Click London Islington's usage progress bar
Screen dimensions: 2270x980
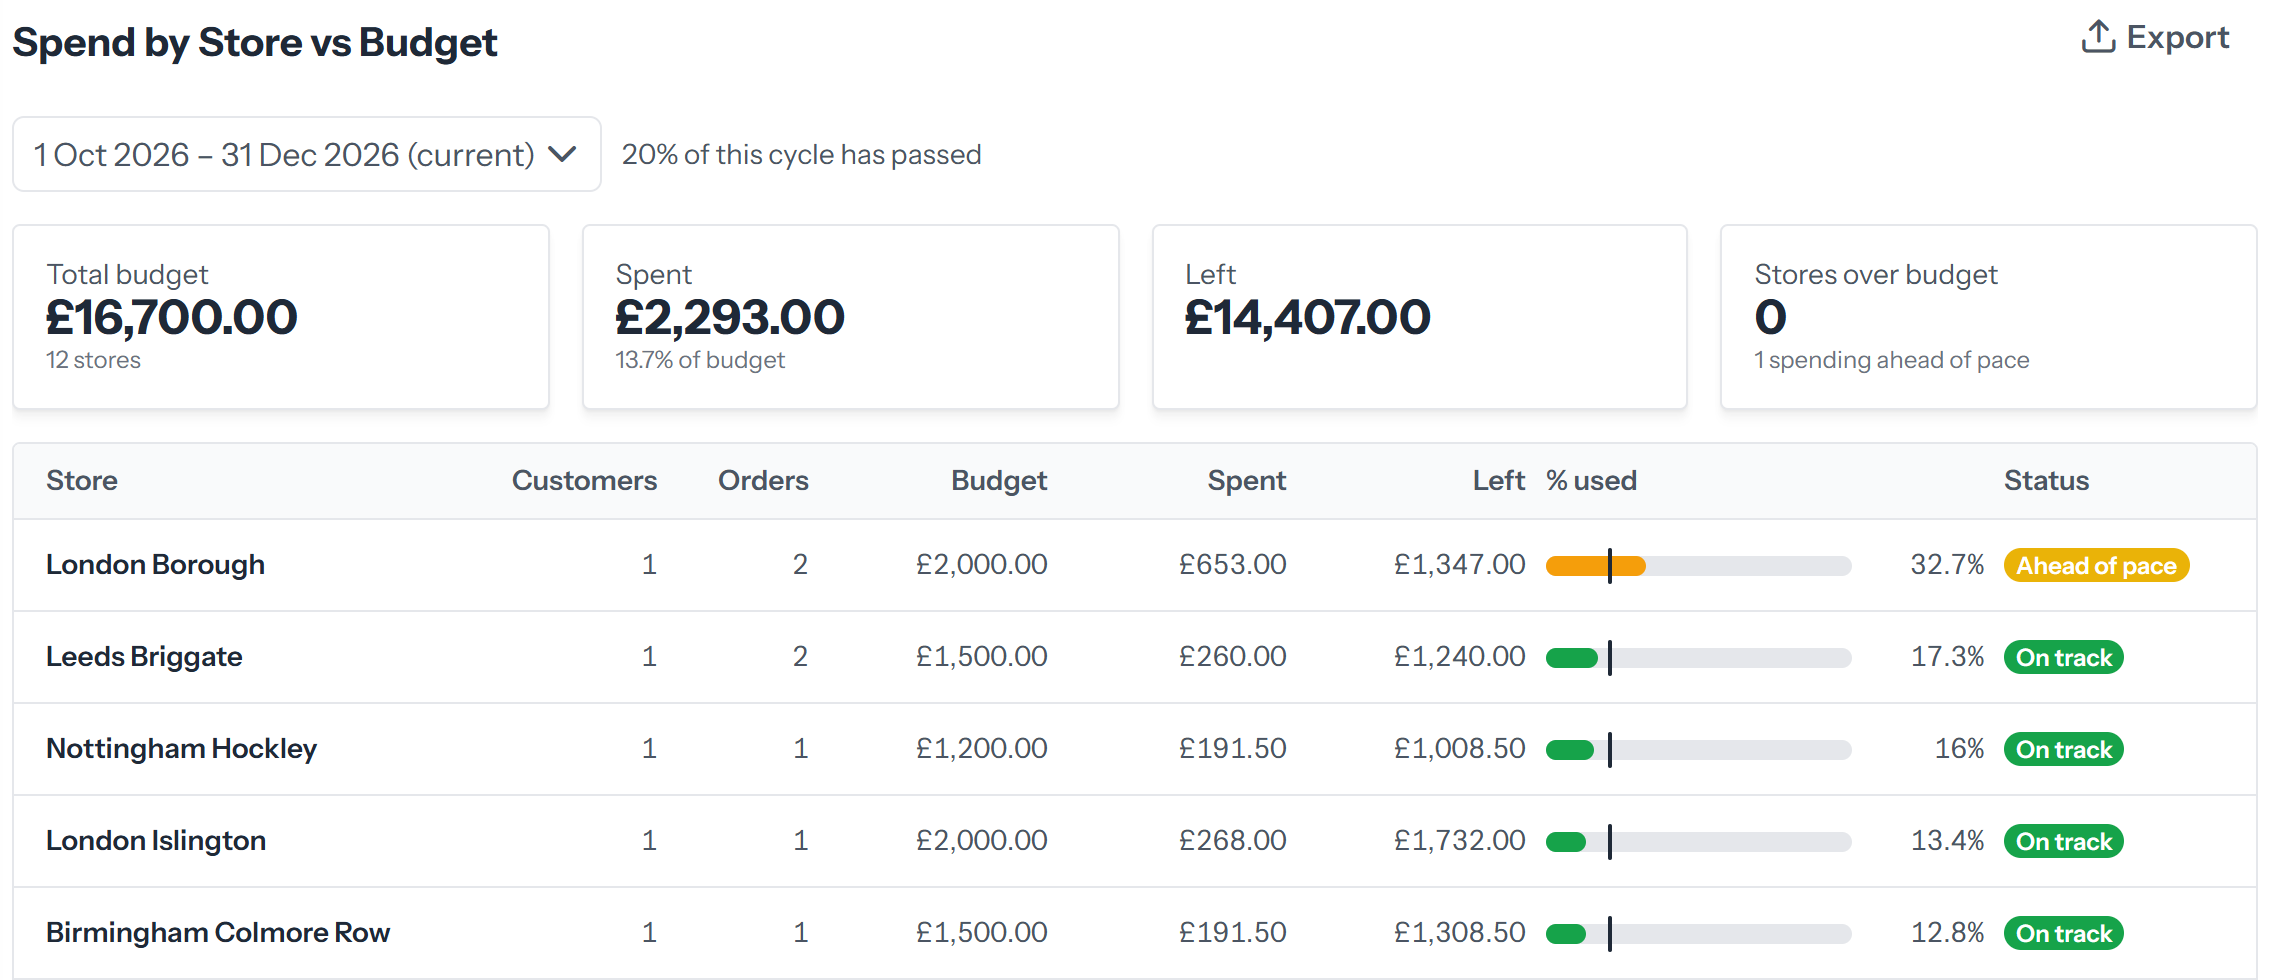coord(1698,842)
